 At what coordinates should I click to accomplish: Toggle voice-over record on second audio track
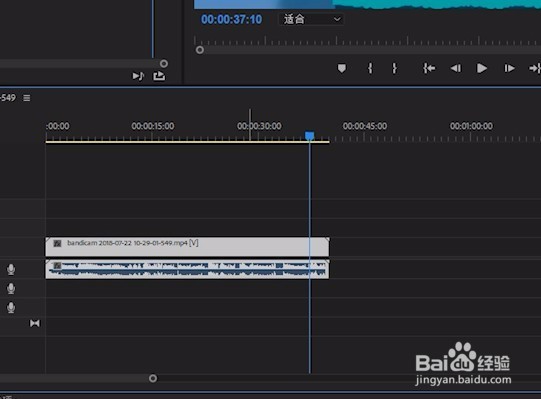(11, 289)
